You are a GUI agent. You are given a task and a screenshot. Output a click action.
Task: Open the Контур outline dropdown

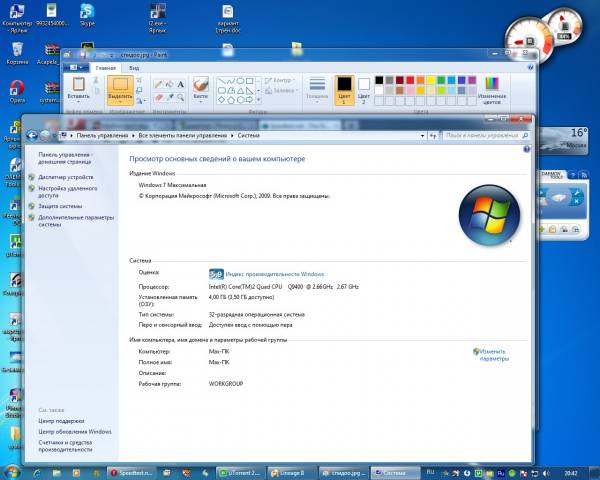click(x=280, y=80)
